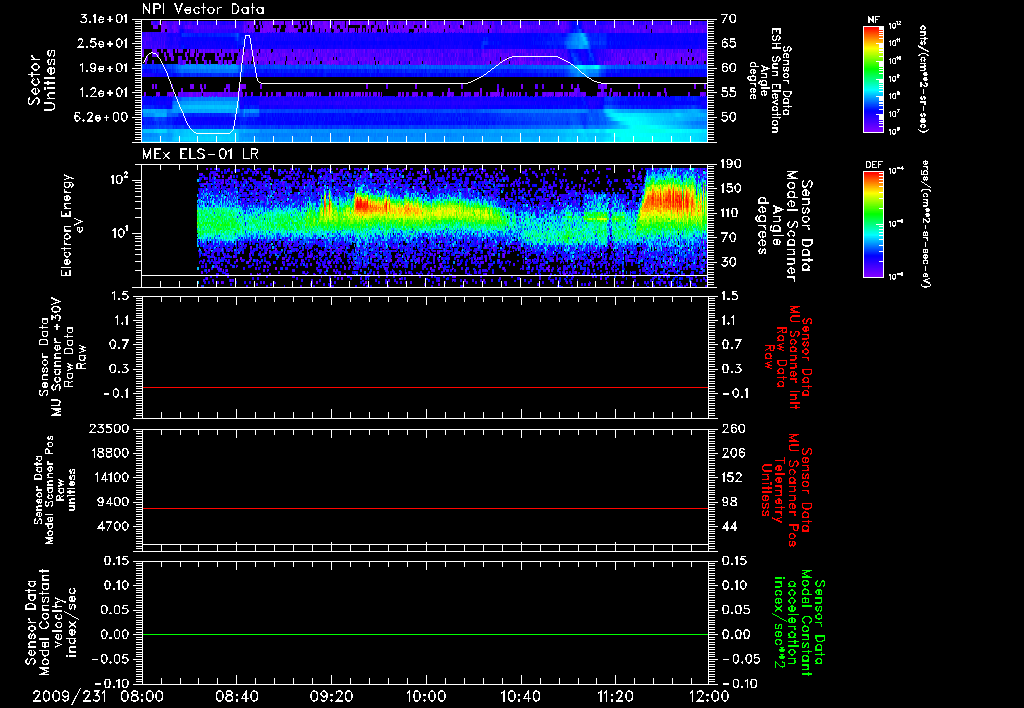Select the "MEx ELS-01 LR" panel title
Image resolution: width=1024 pixels, height=708 pixels.
click(x=198, y=154)
